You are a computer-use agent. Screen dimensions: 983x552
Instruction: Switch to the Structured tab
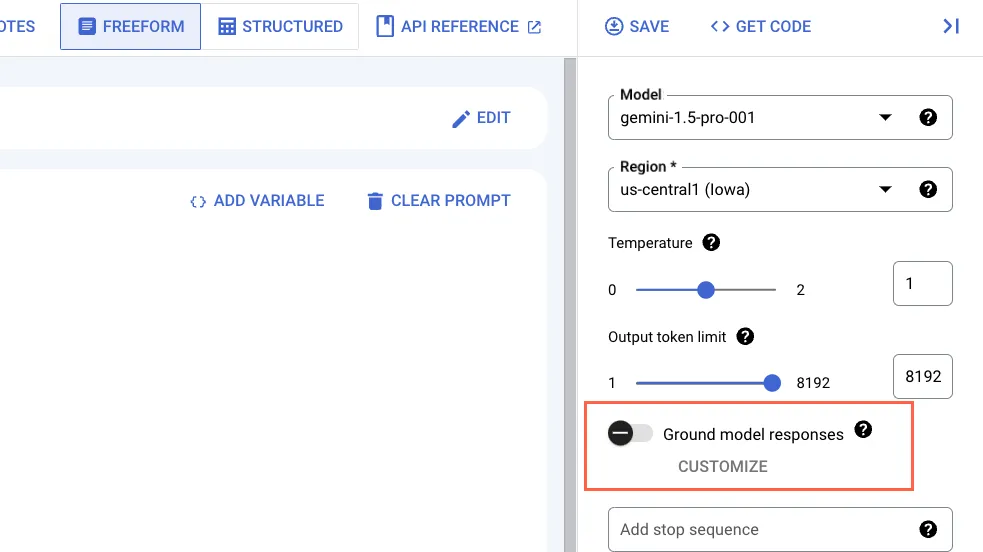tap(280, 27)
